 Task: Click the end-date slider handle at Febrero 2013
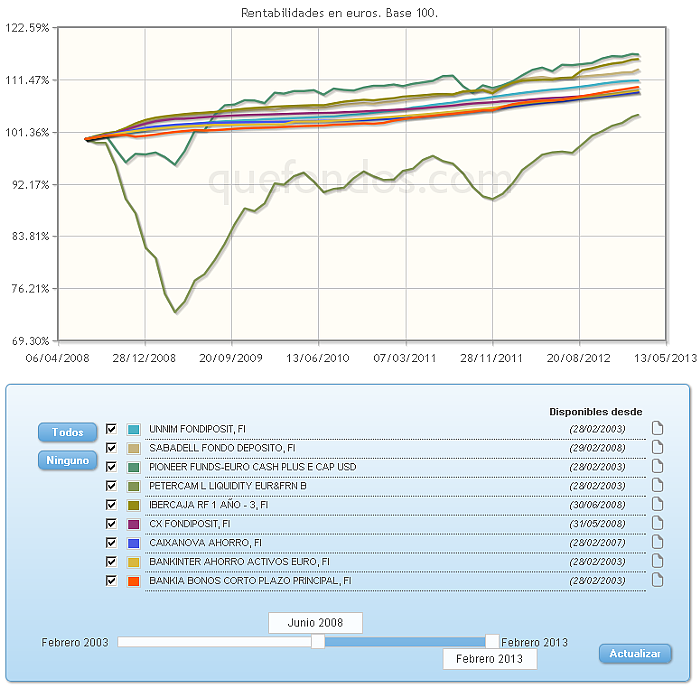click(492, 642)
